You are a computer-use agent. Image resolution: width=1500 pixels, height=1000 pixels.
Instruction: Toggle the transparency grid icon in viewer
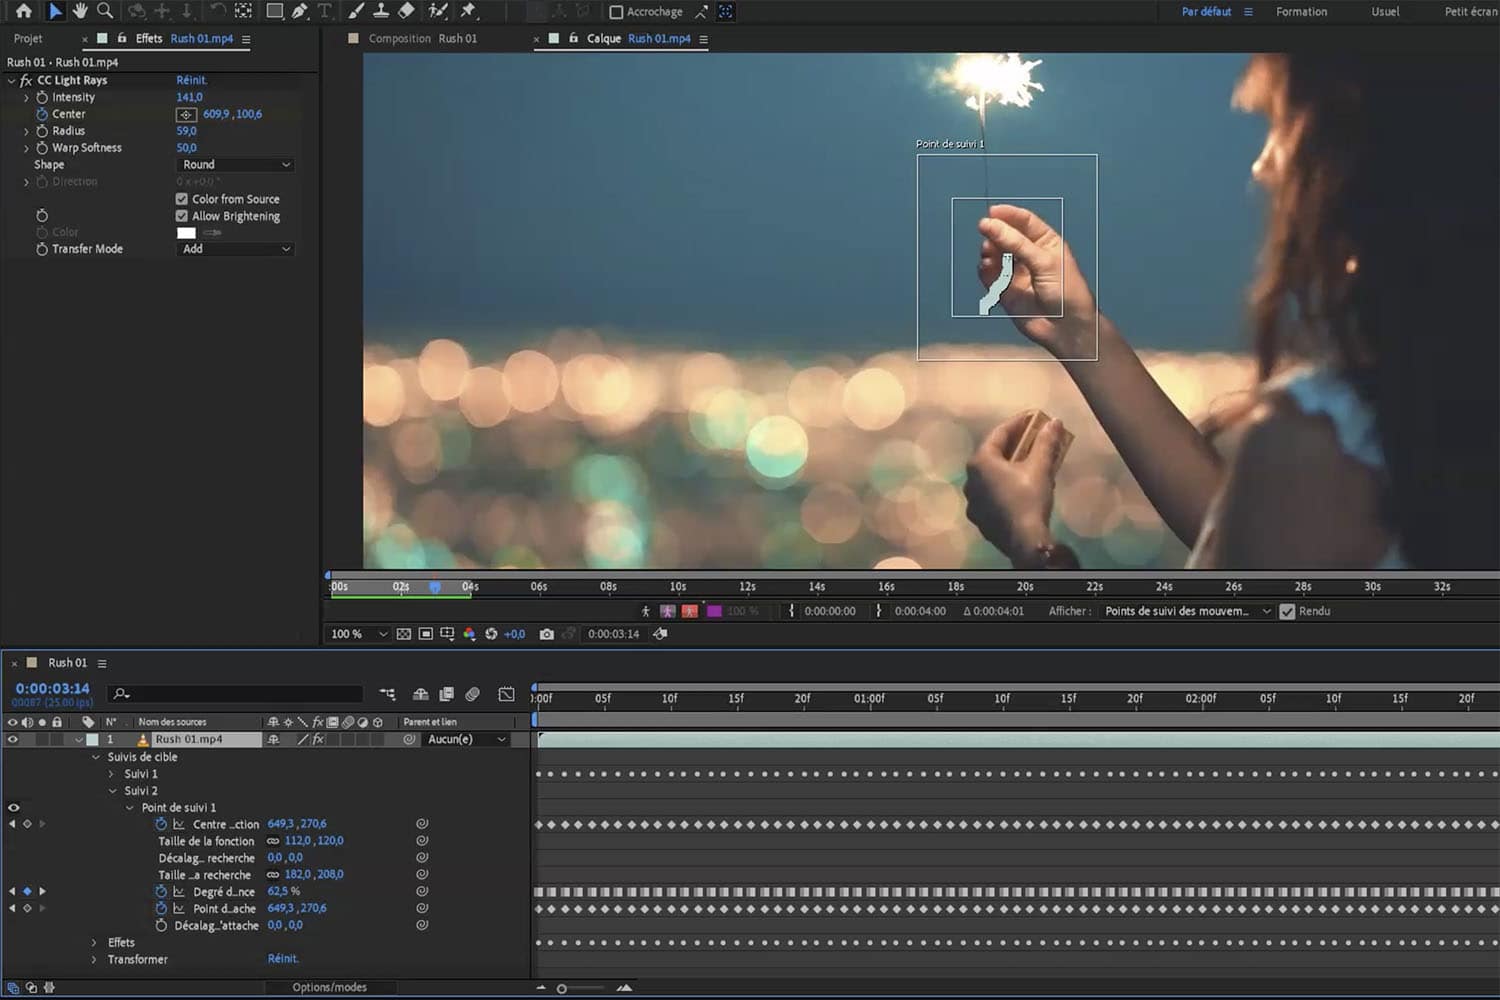click(x=404, y=634)
